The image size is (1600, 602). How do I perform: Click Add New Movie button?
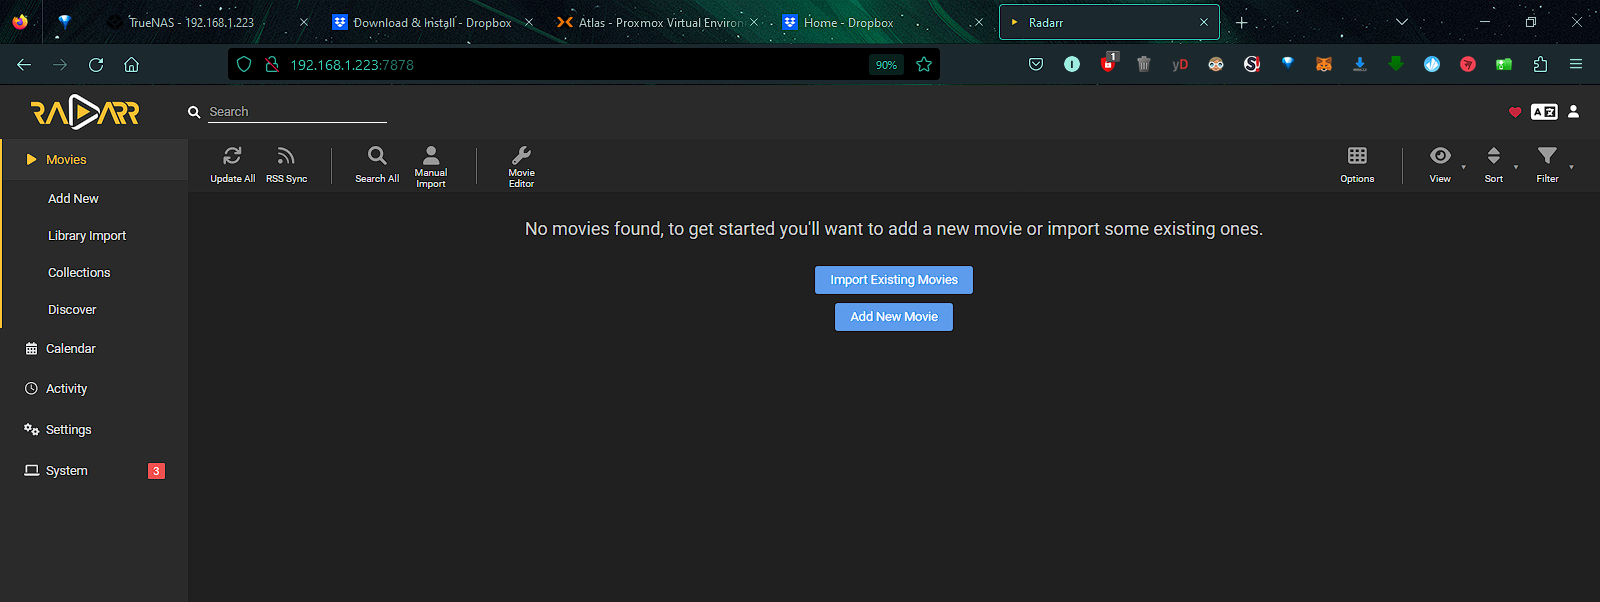(x=894, y=317)
